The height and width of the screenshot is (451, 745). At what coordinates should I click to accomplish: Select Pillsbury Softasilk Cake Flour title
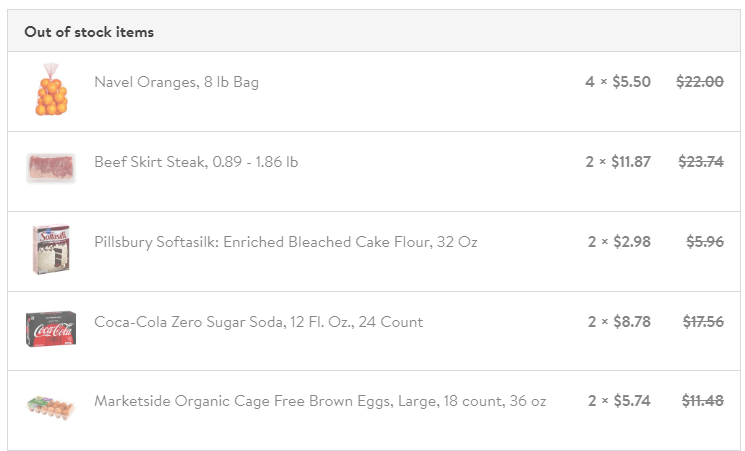[x=285, y=242]
